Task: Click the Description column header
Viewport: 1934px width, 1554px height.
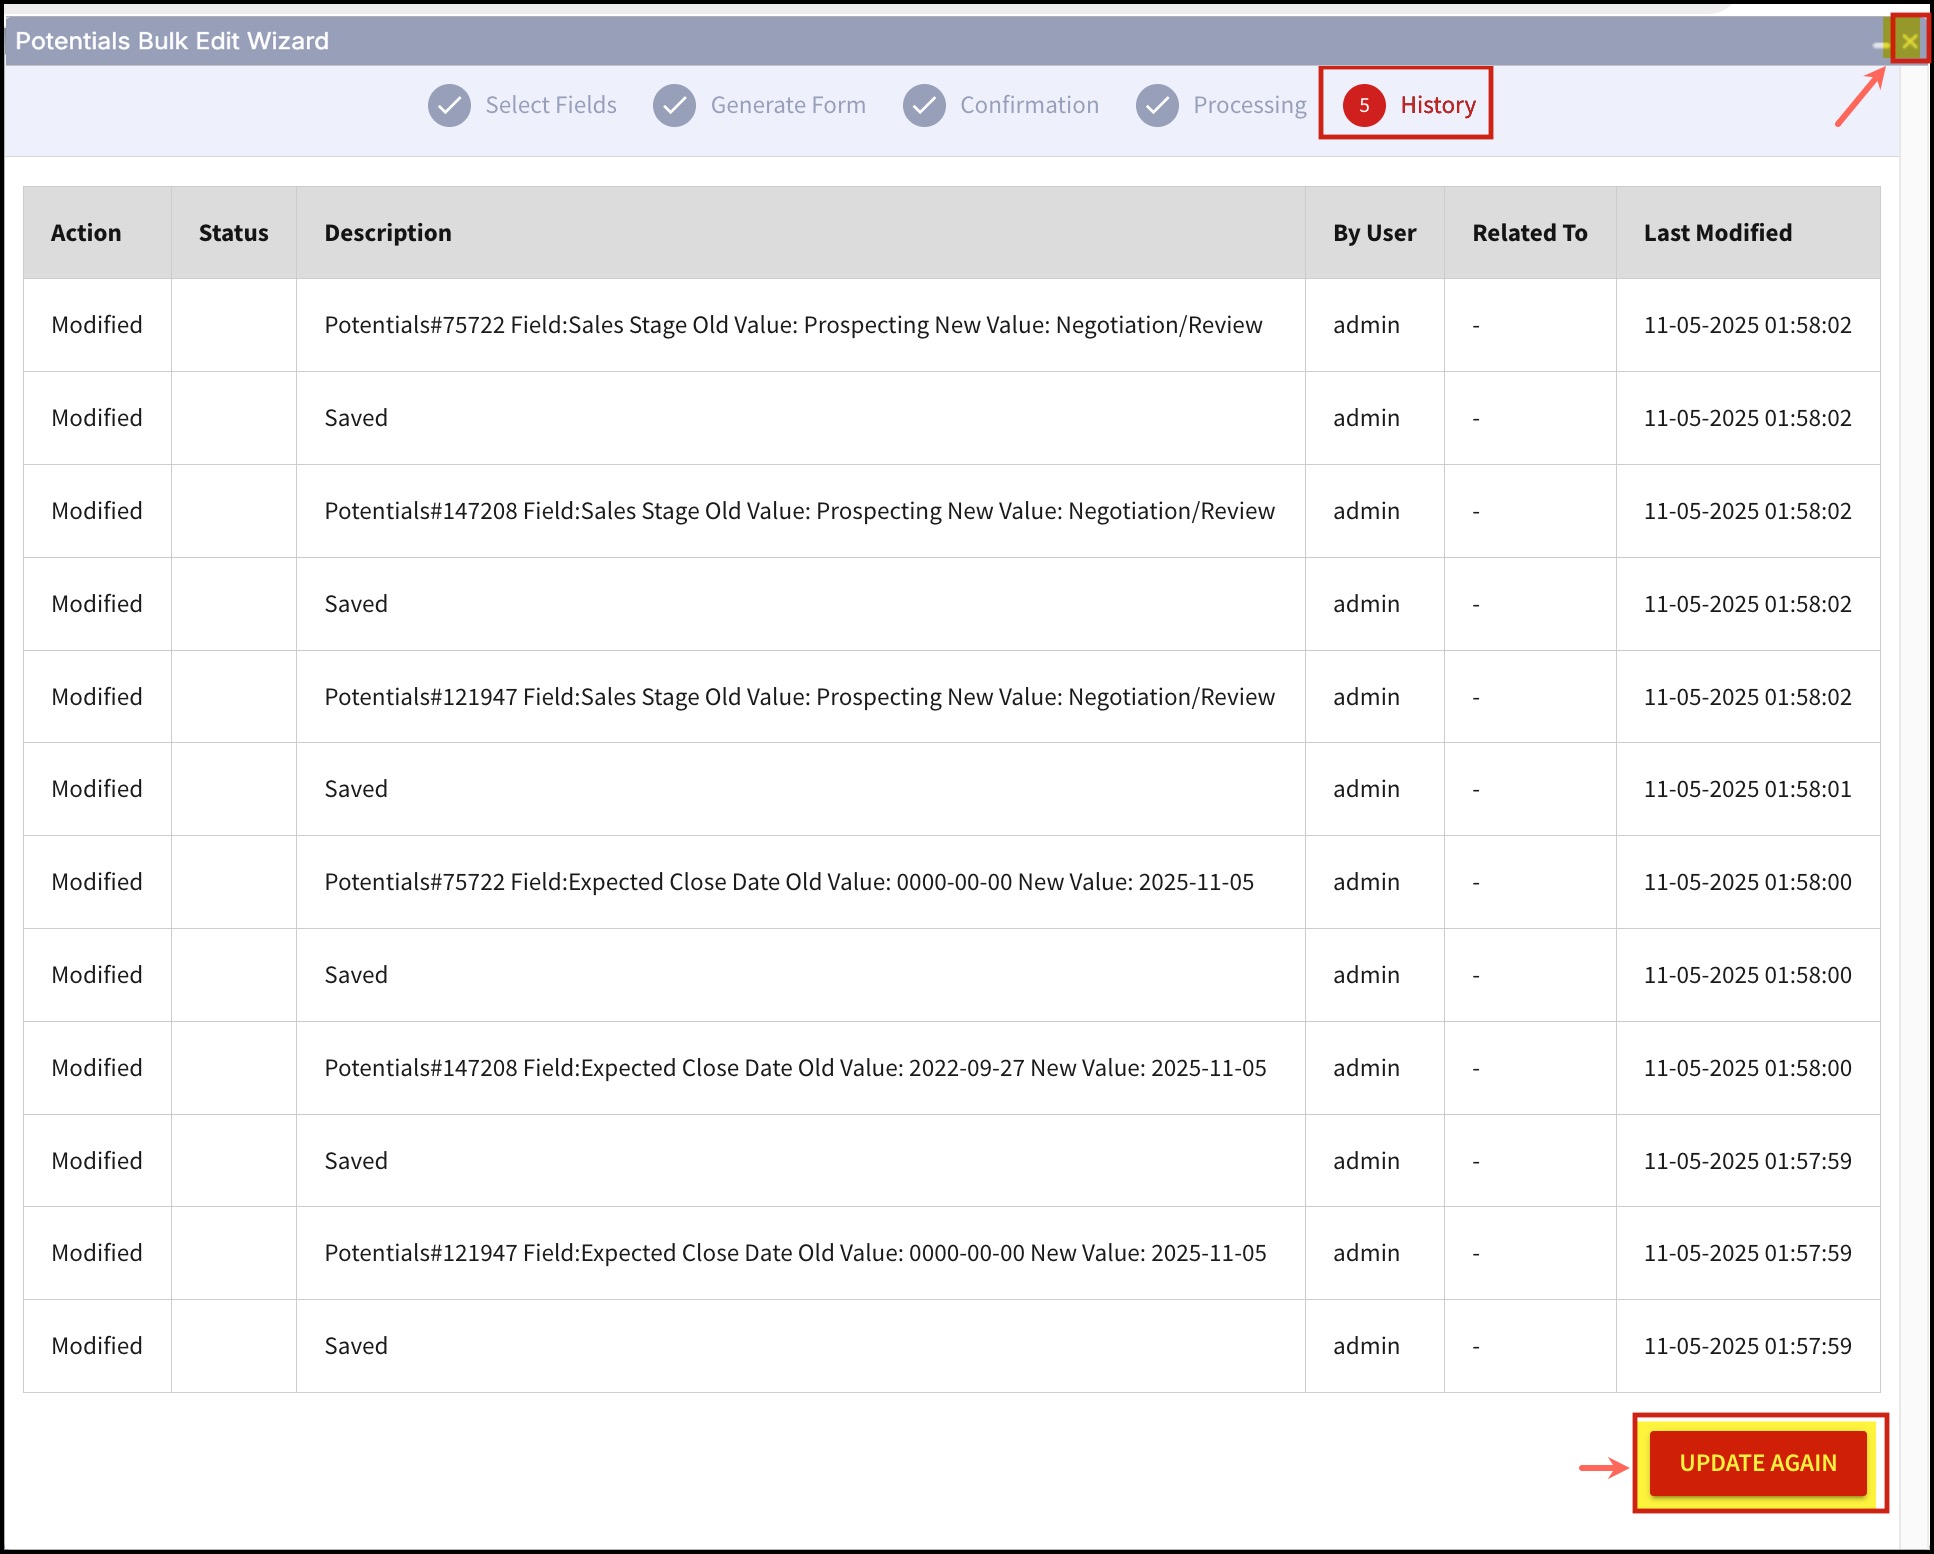Action: 388,233
